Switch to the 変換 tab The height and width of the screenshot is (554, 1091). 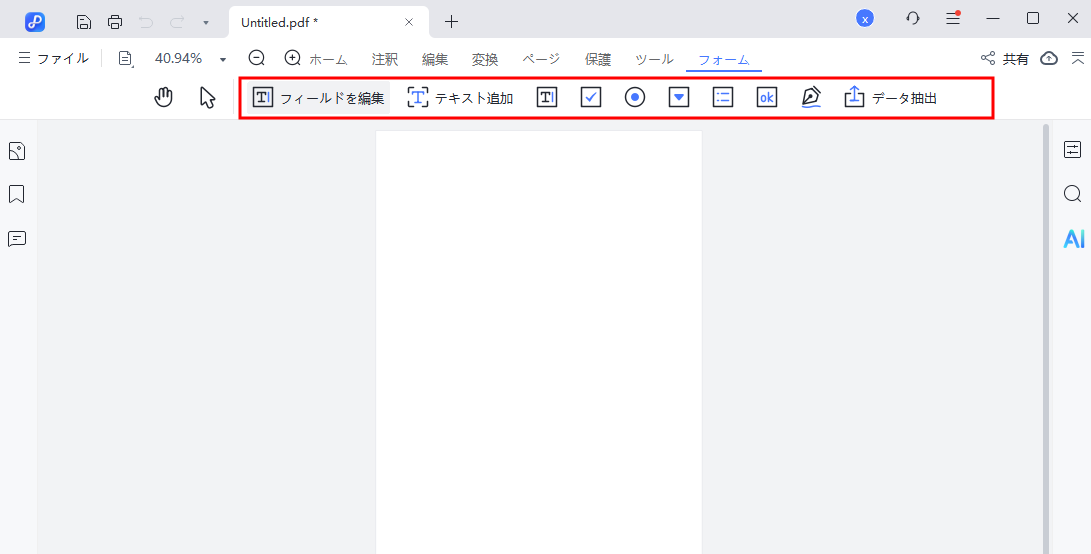pos(485,60)
